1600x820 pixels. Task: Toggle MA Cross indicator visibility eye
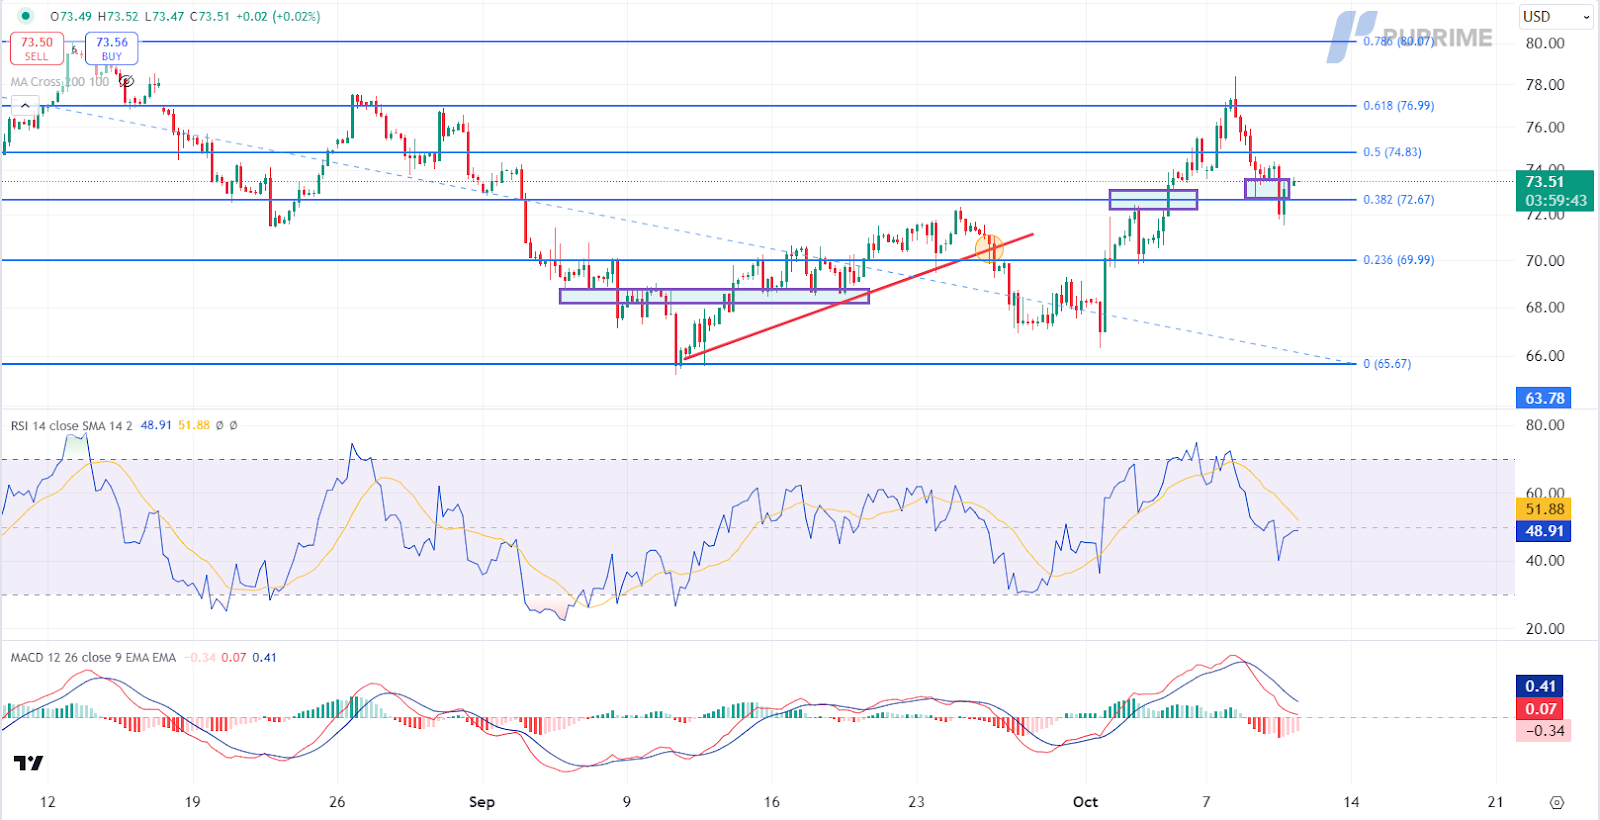127,81
